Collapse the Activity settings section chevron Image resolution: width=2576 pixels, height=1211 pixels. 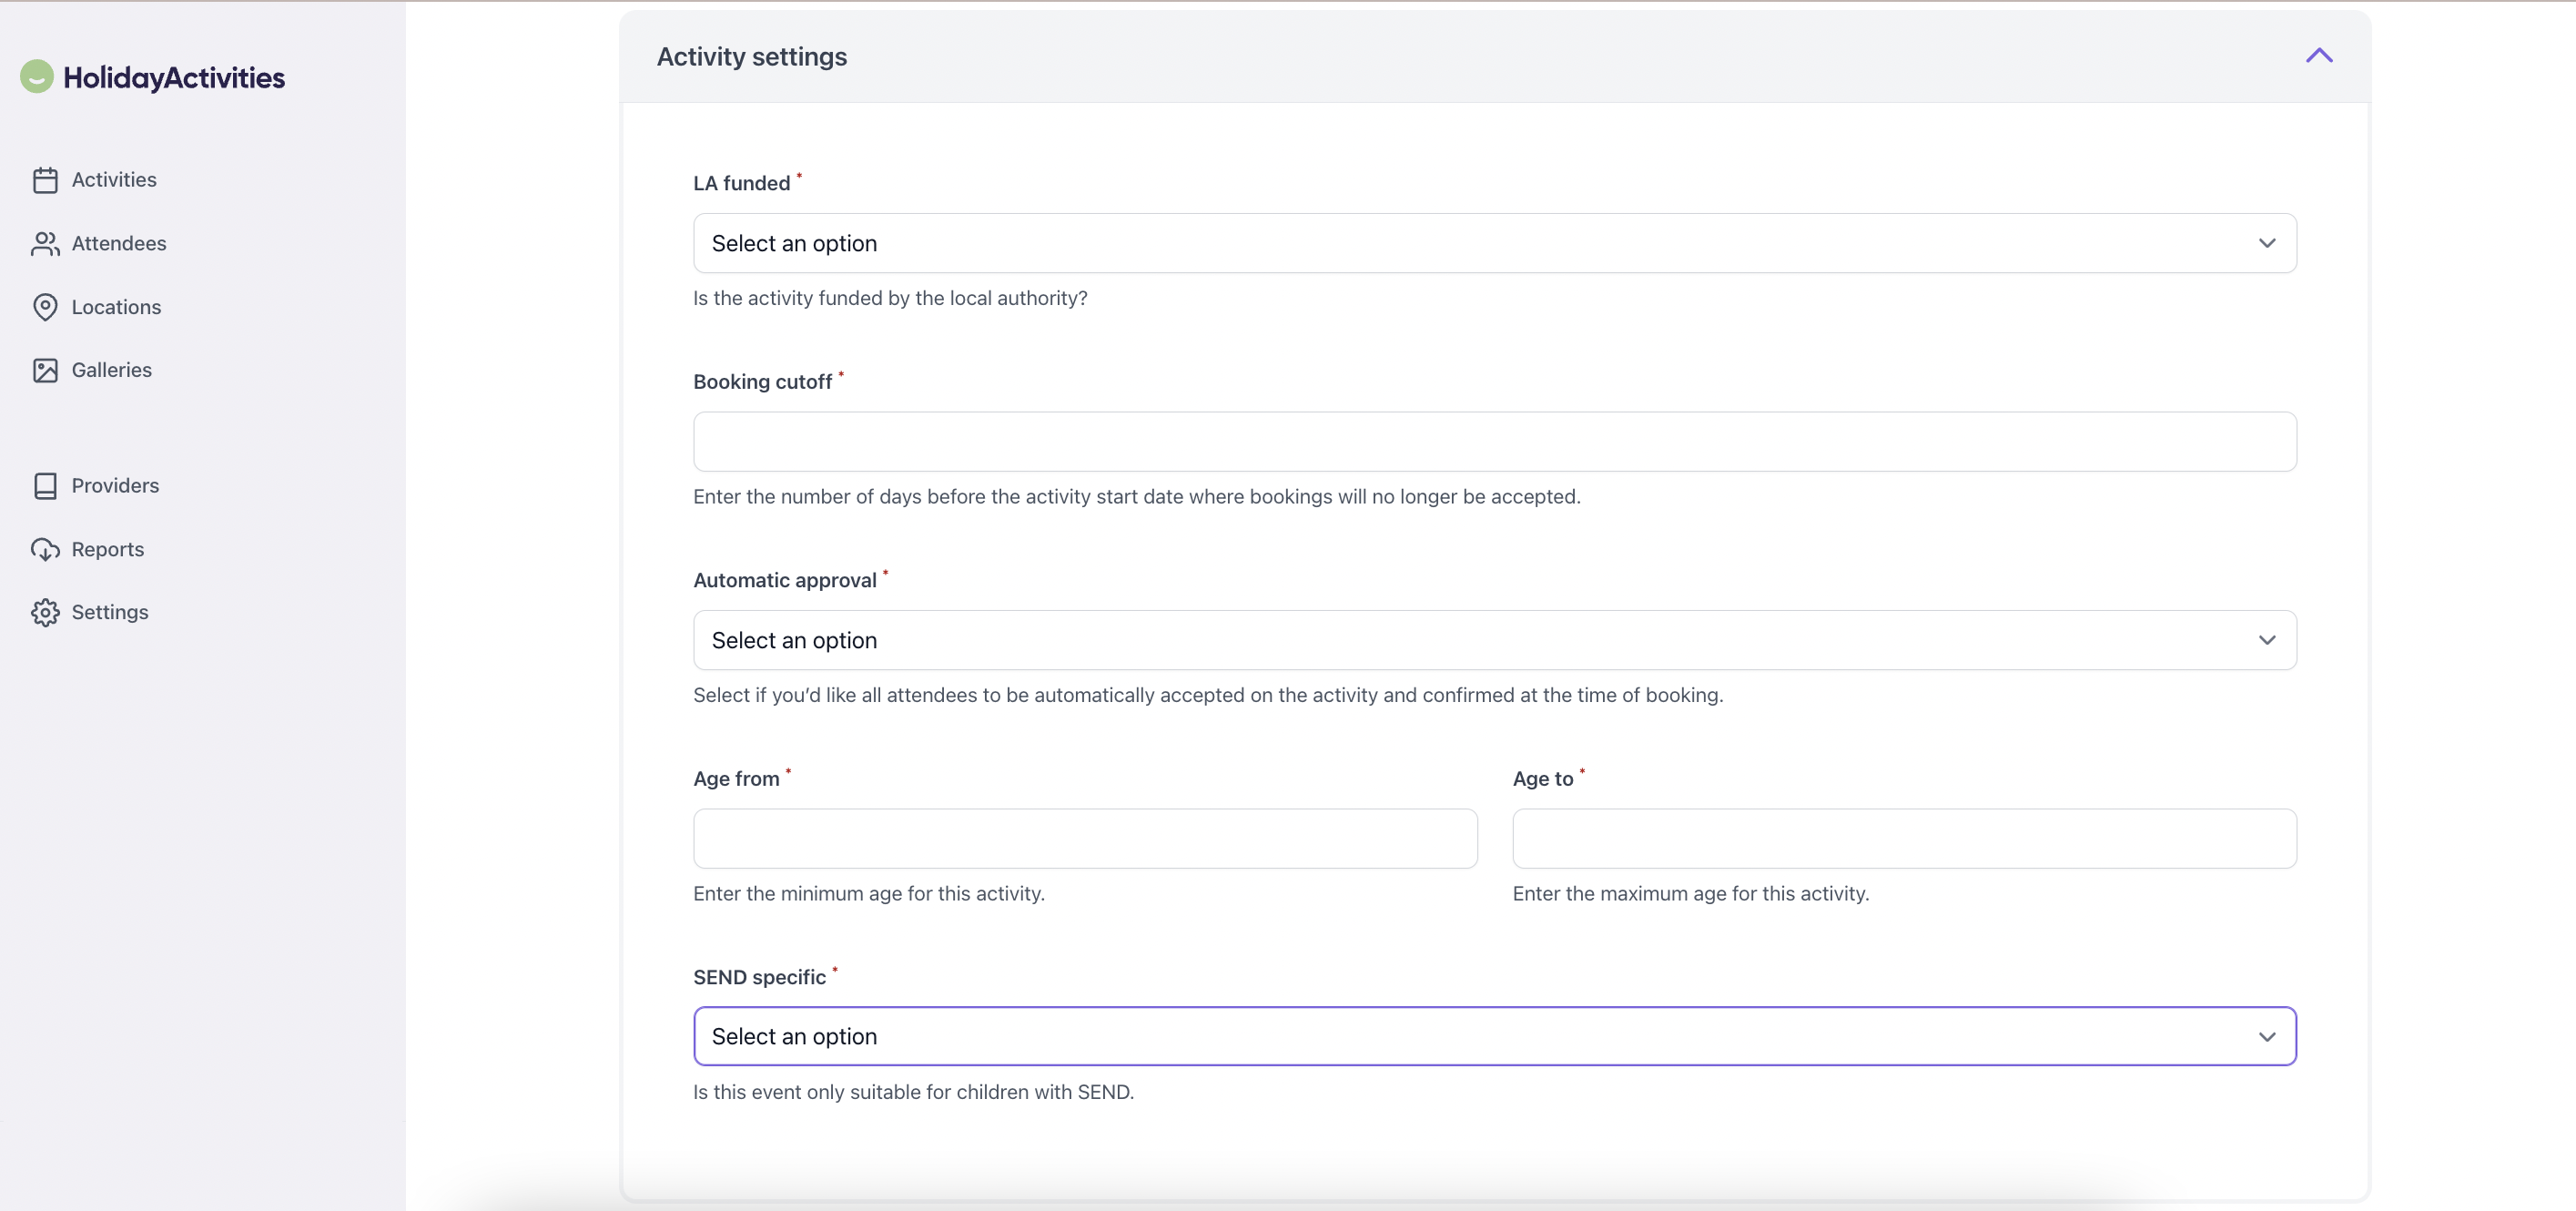(2318, 56)
